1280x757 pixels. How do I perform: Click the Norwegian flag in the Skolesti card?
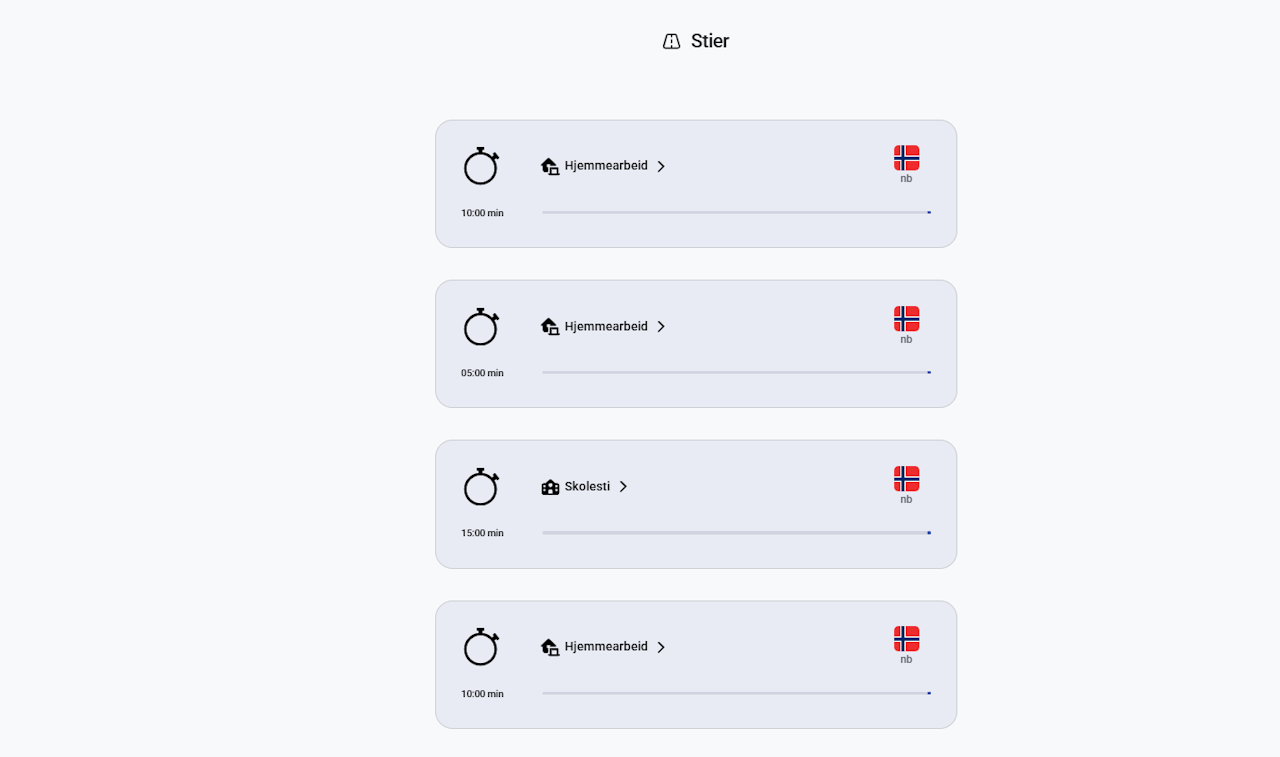click(x=906, y=479)
